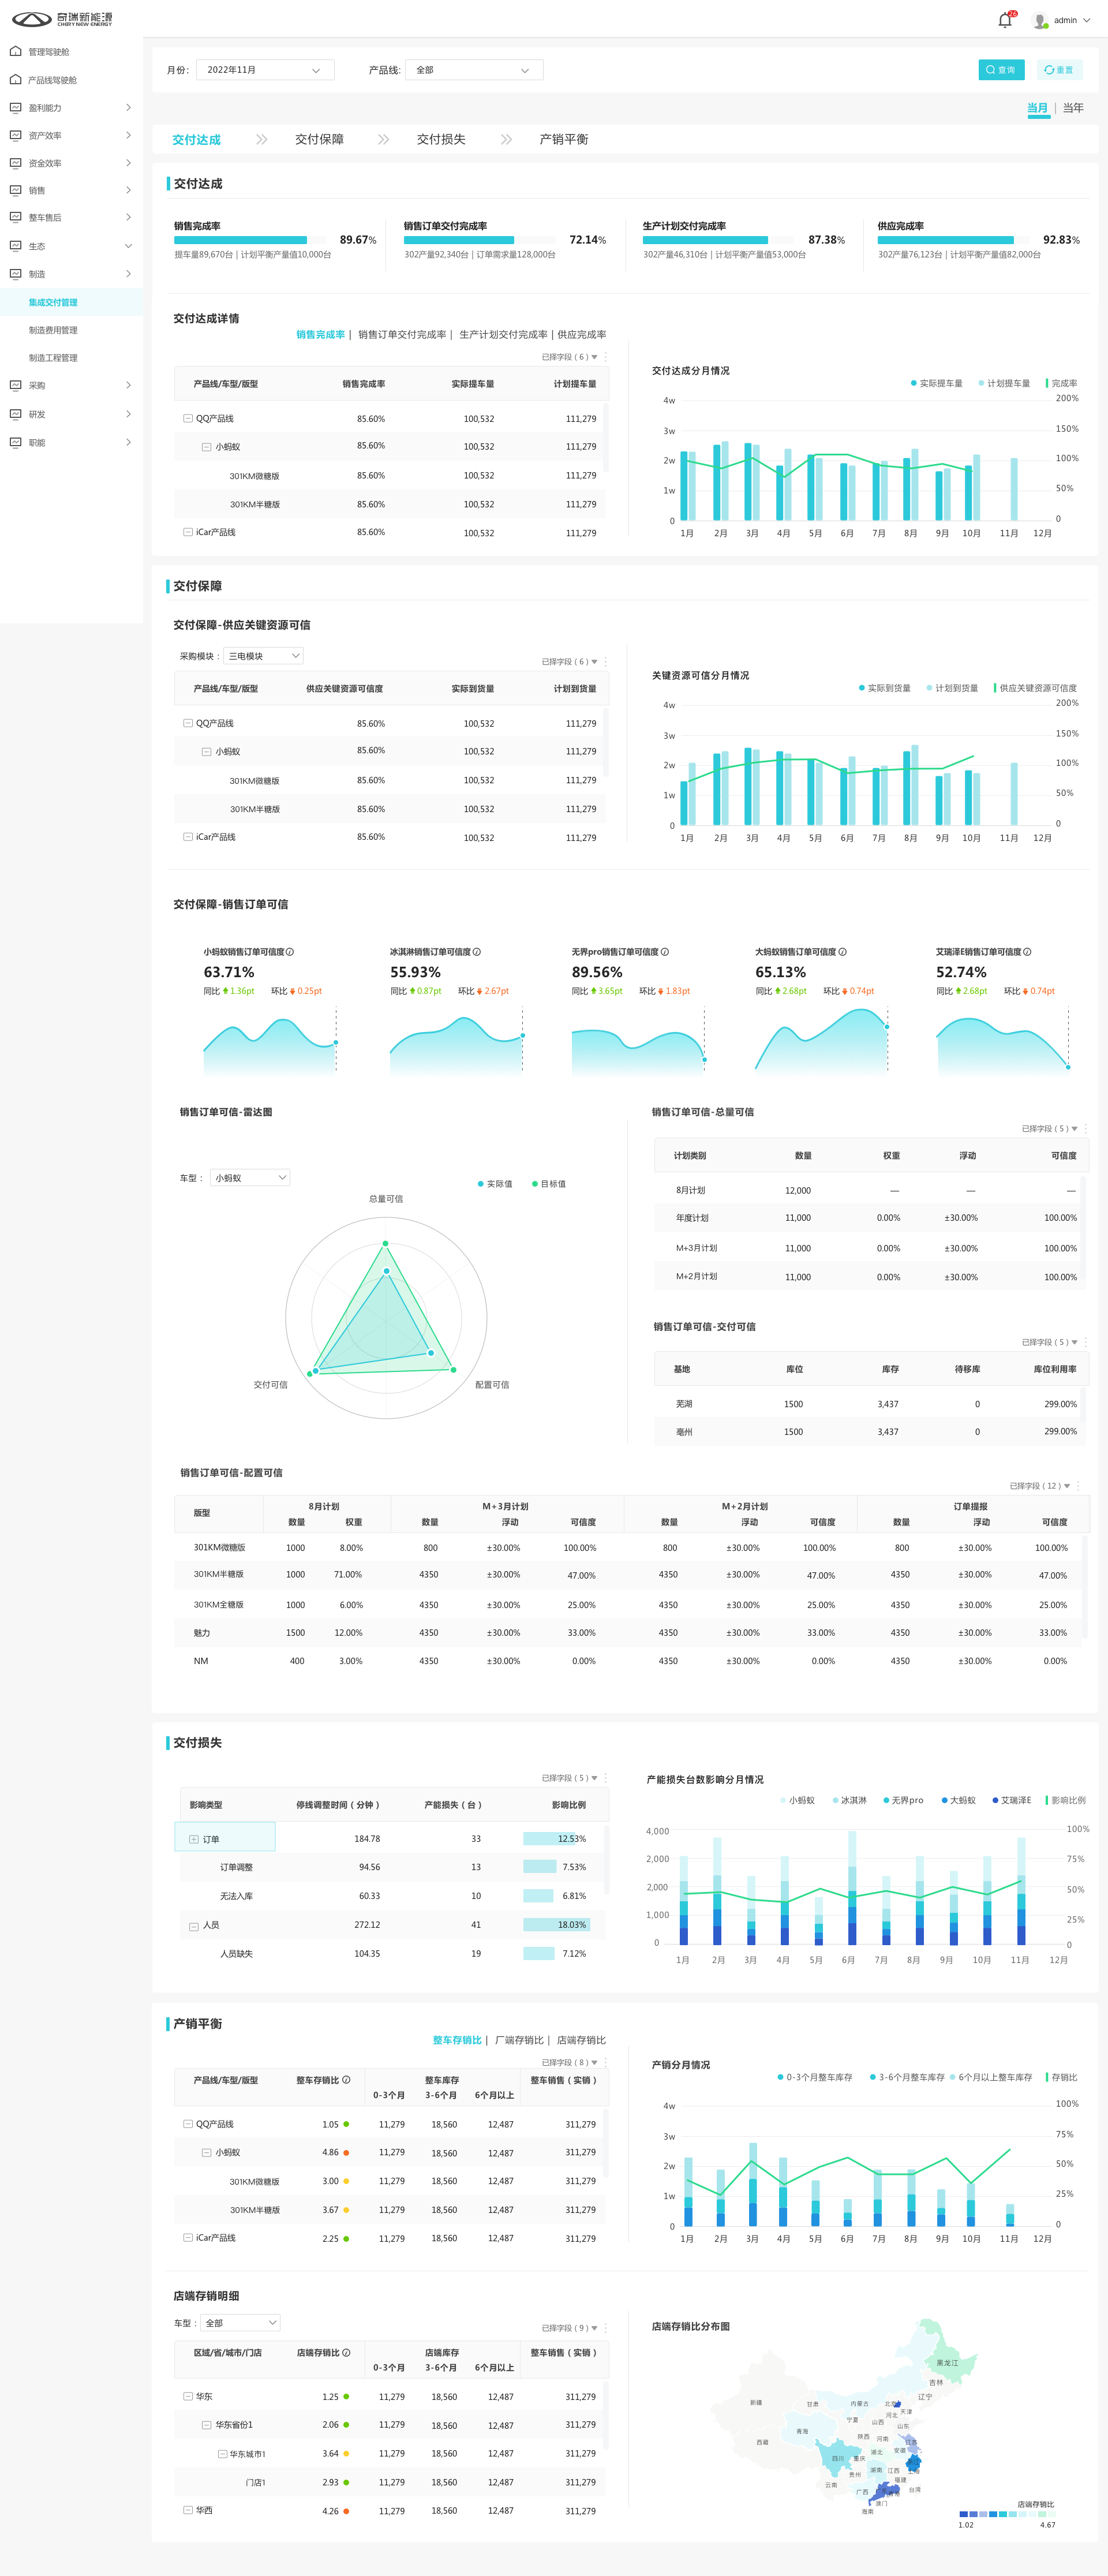Click the 管理驾驶舱 home icon in sidebar
The image size is (1108, 2576).
(15, 51)
